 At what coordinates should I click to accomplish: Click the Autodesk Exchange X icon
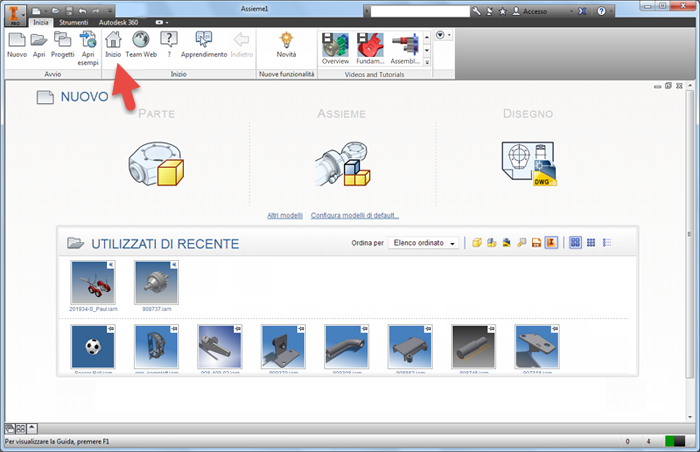pos(582,11)
